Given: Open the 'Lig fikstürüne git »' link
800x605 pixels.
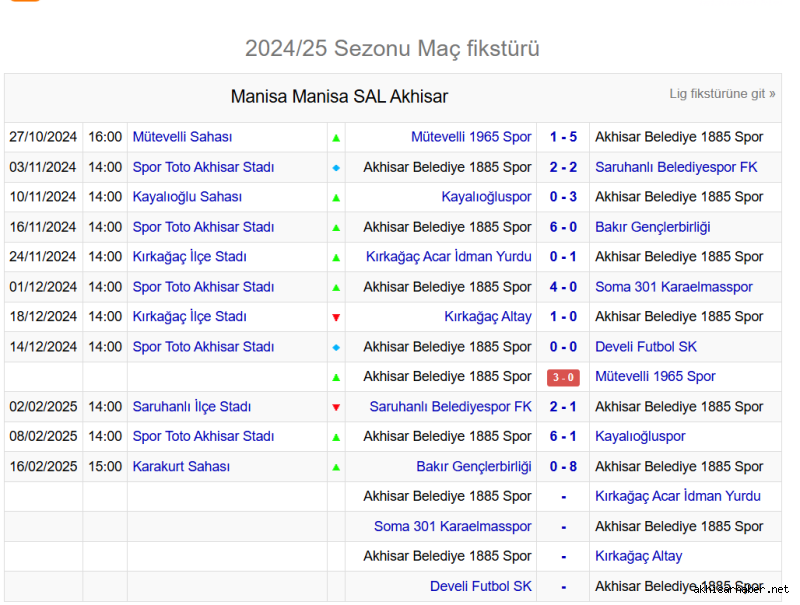Looking at the screenshot, I should point(722,94).
